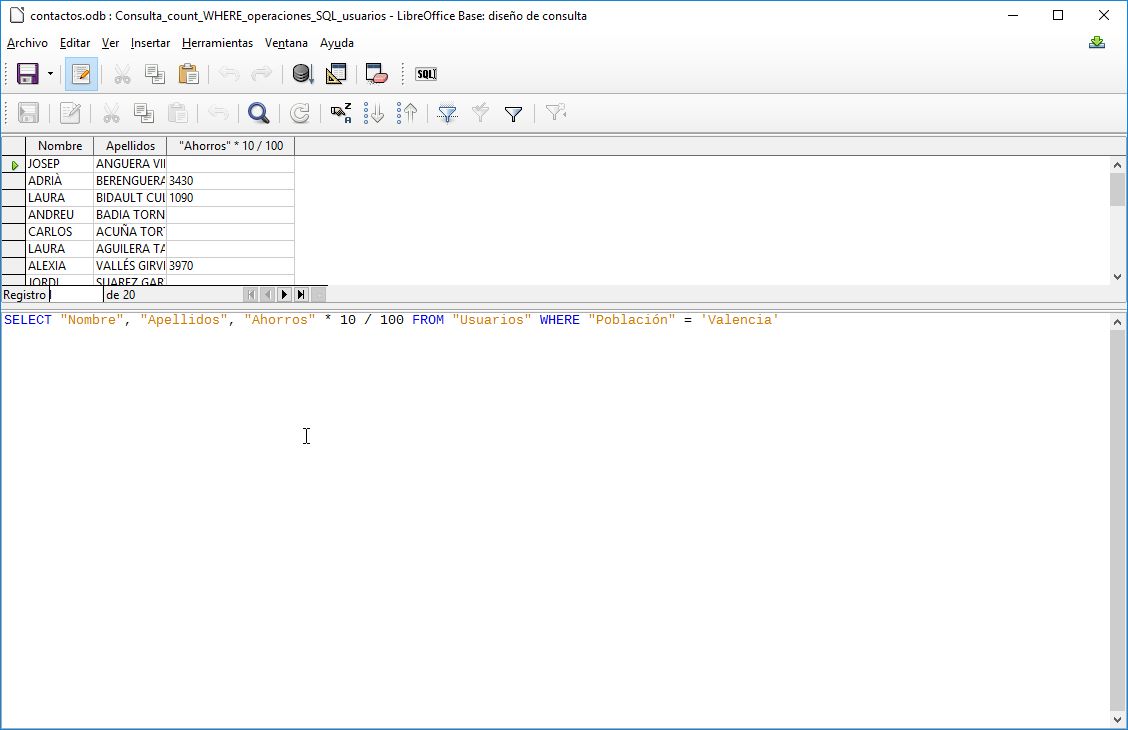Run the query with the database icon
1128x730 pixels.
click(302, 74)
